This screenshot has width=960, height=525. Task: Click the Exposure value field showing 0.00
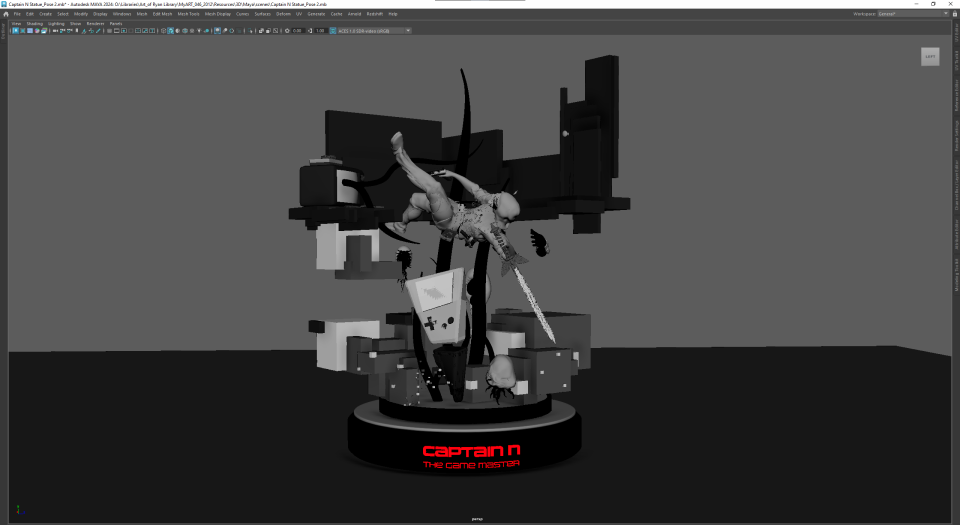tap(298, 30)
